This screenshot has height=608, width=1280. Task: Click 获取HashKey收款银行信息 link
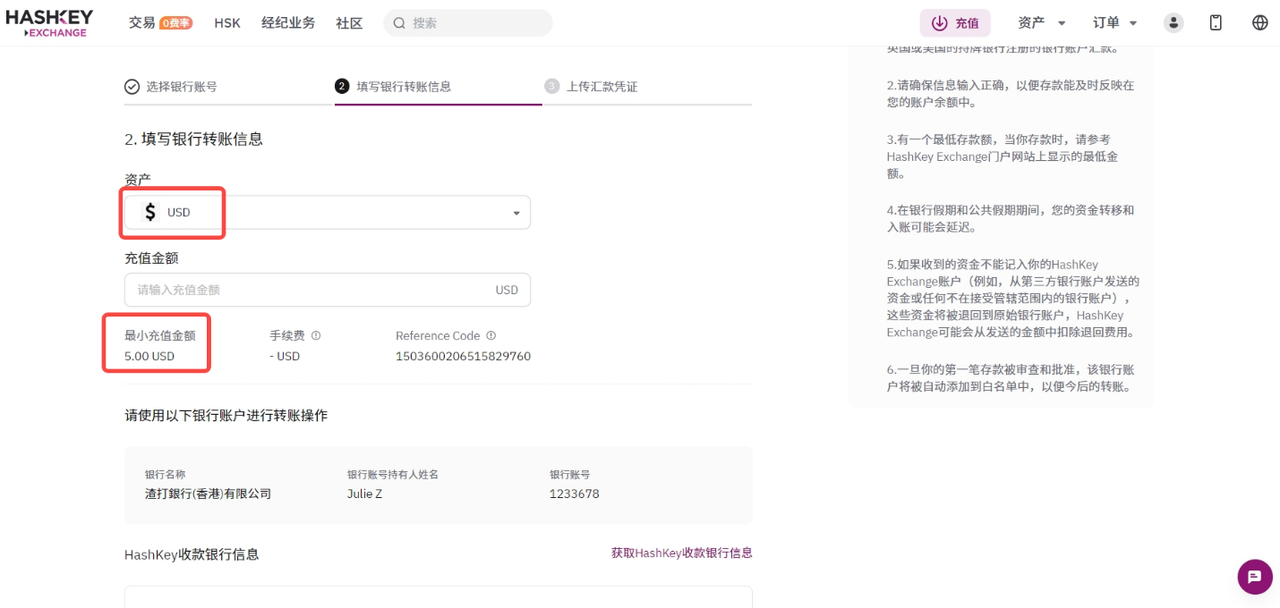[682, 553]
